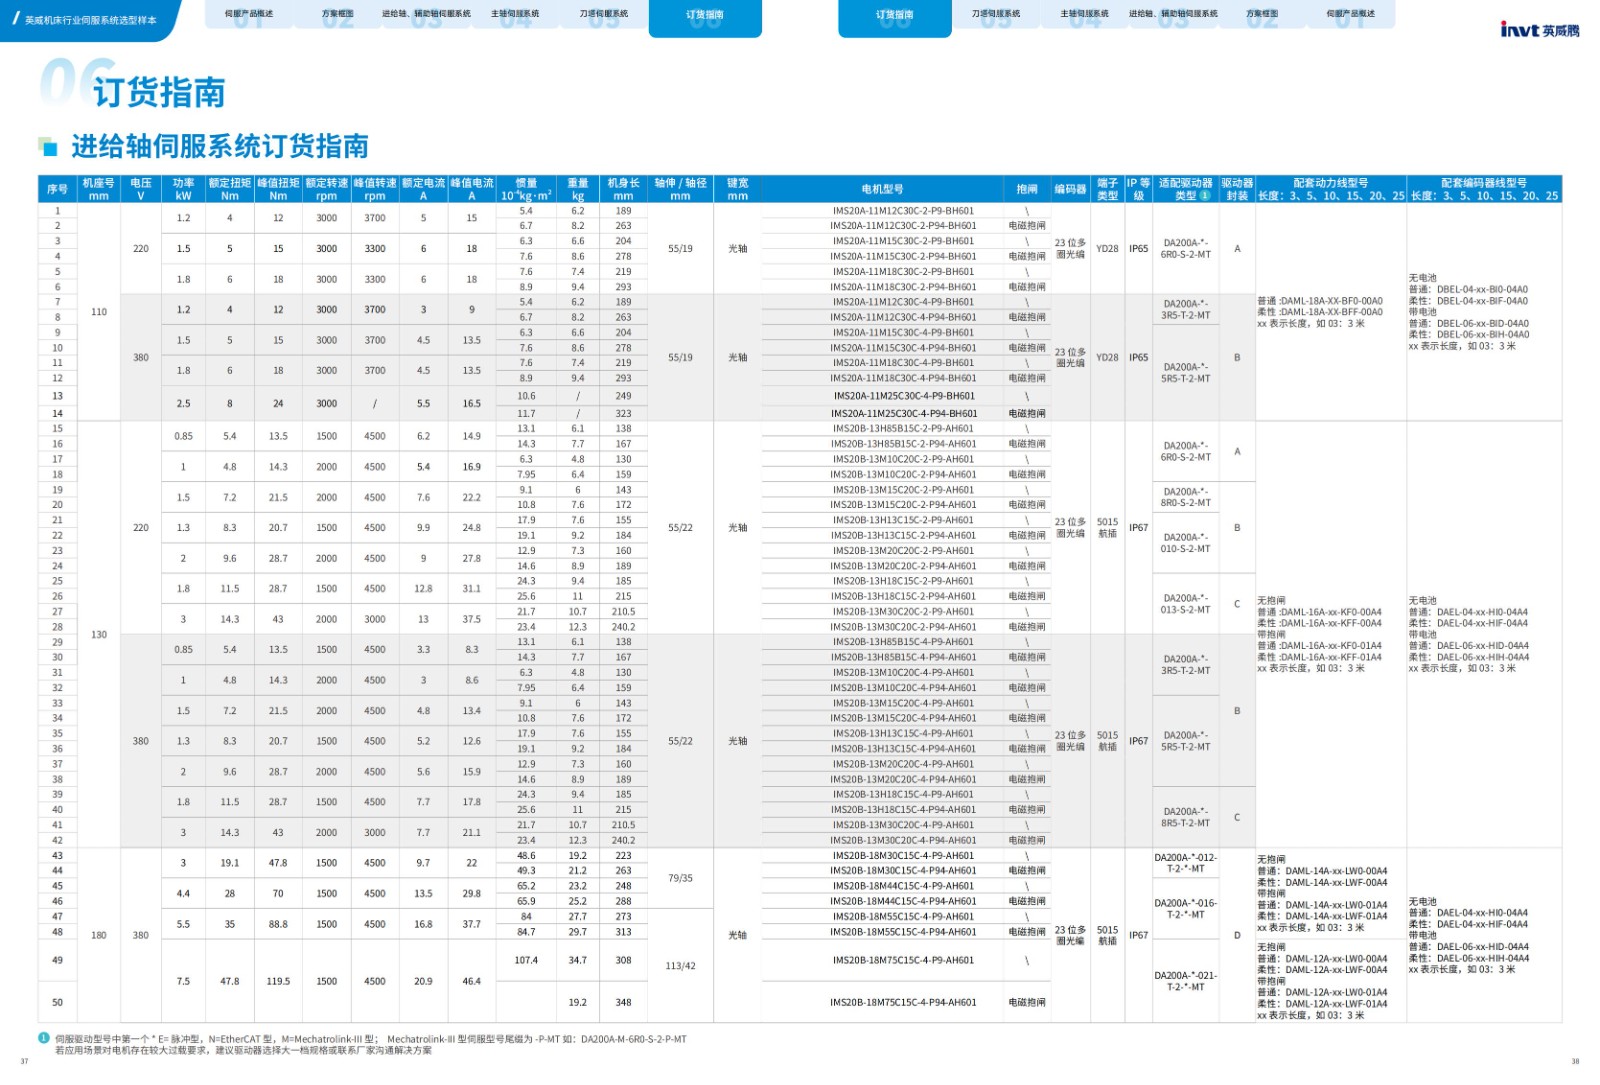Click the circled 1 marker in 适配驱动器类型 header
This screenshot has height=1085, width=1600.
[1205, 196]
